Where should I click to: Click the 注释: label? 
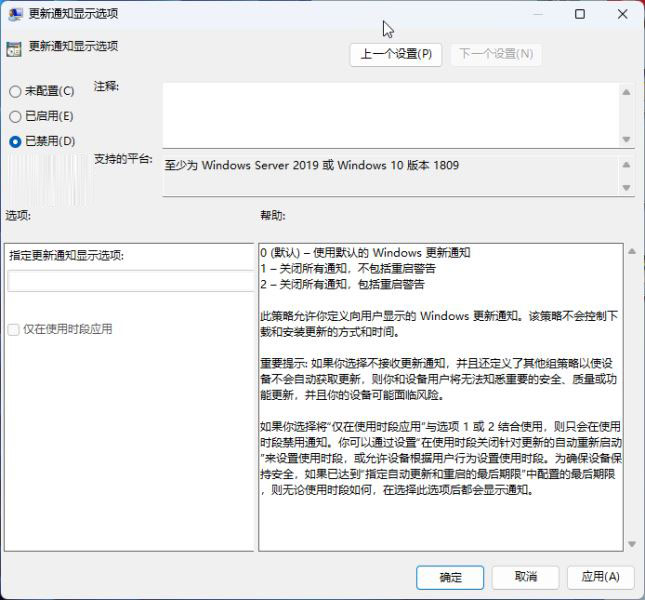pyautogui.click(x=106, y=86)
